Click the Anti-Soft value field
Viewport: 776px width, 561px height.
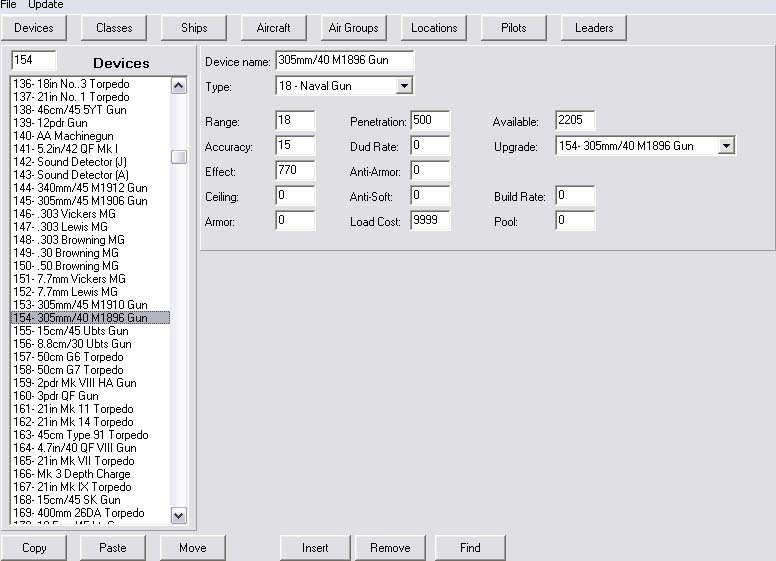[430, 195]
